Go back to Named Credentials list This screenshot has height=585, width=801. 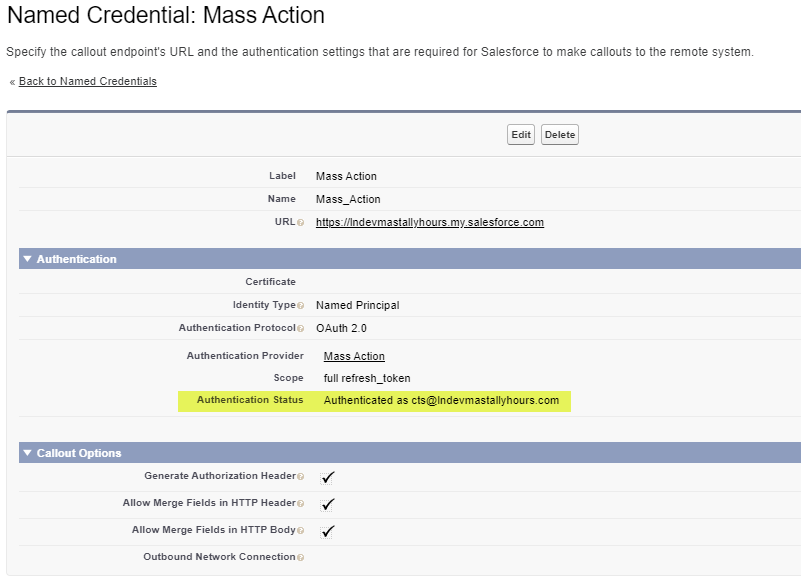(x=87, y=81)
